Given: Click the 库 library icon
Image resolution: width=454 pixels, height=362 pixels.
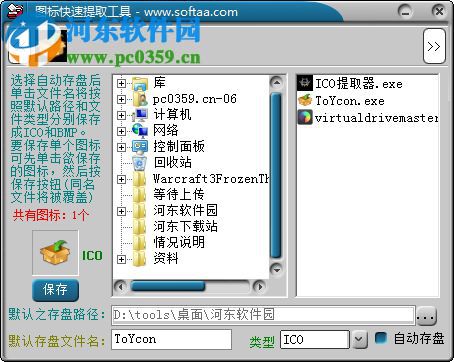Looking at the screenshot, I should pyautogui.click(x=140, y=83).
